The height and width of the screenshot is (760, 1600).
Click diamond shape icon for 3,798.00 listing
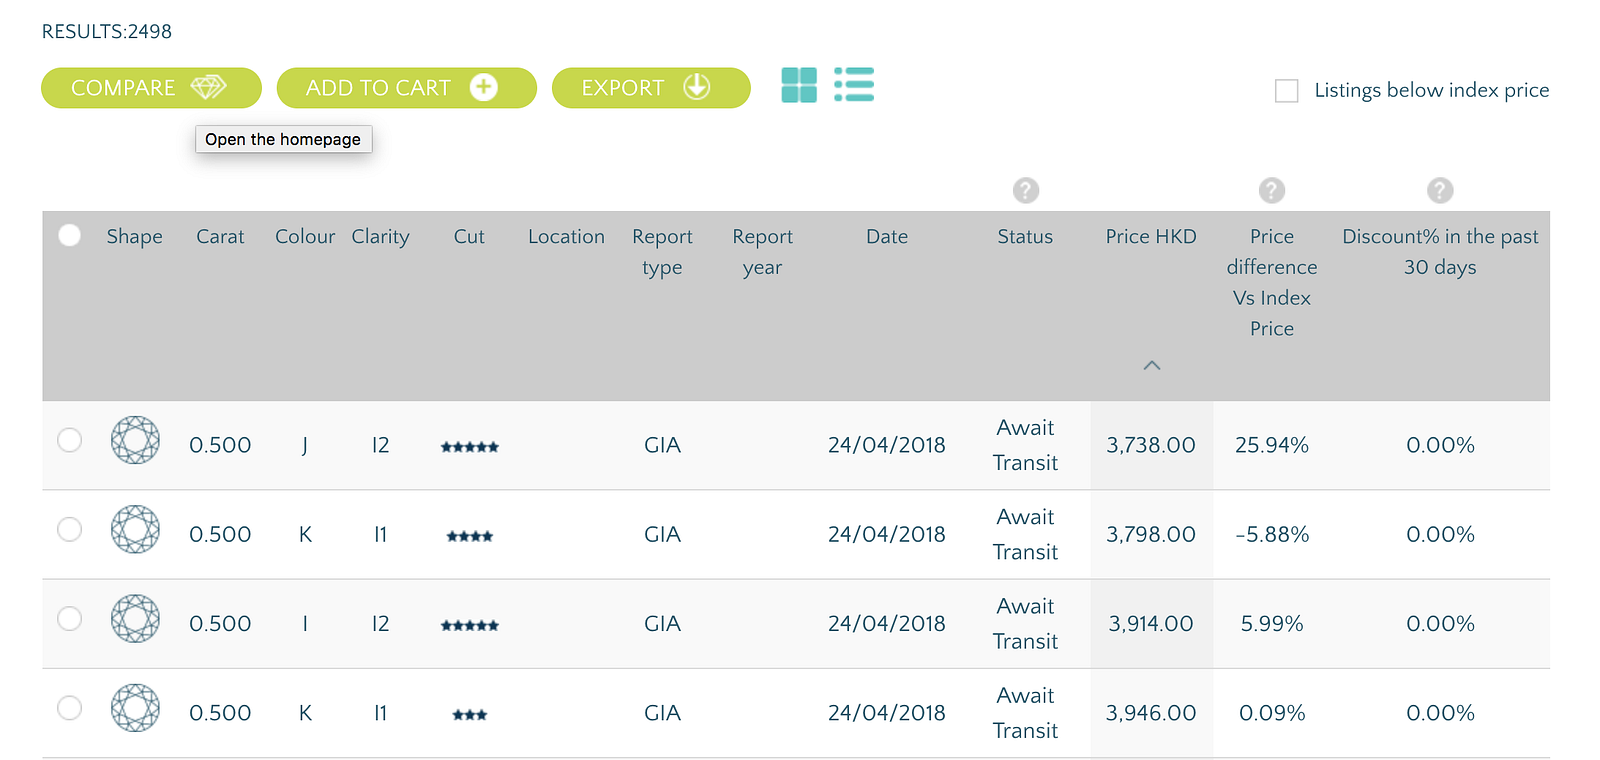[135, 530]
